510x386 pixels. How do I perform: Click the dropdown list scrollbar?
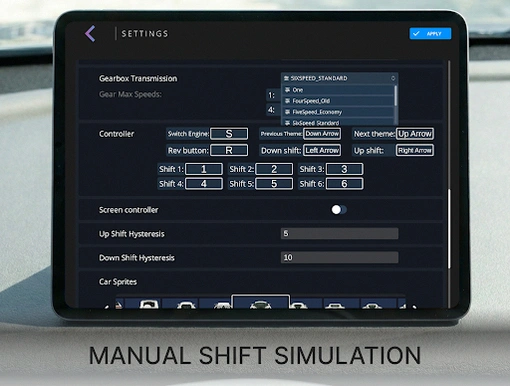coord(396,96)
